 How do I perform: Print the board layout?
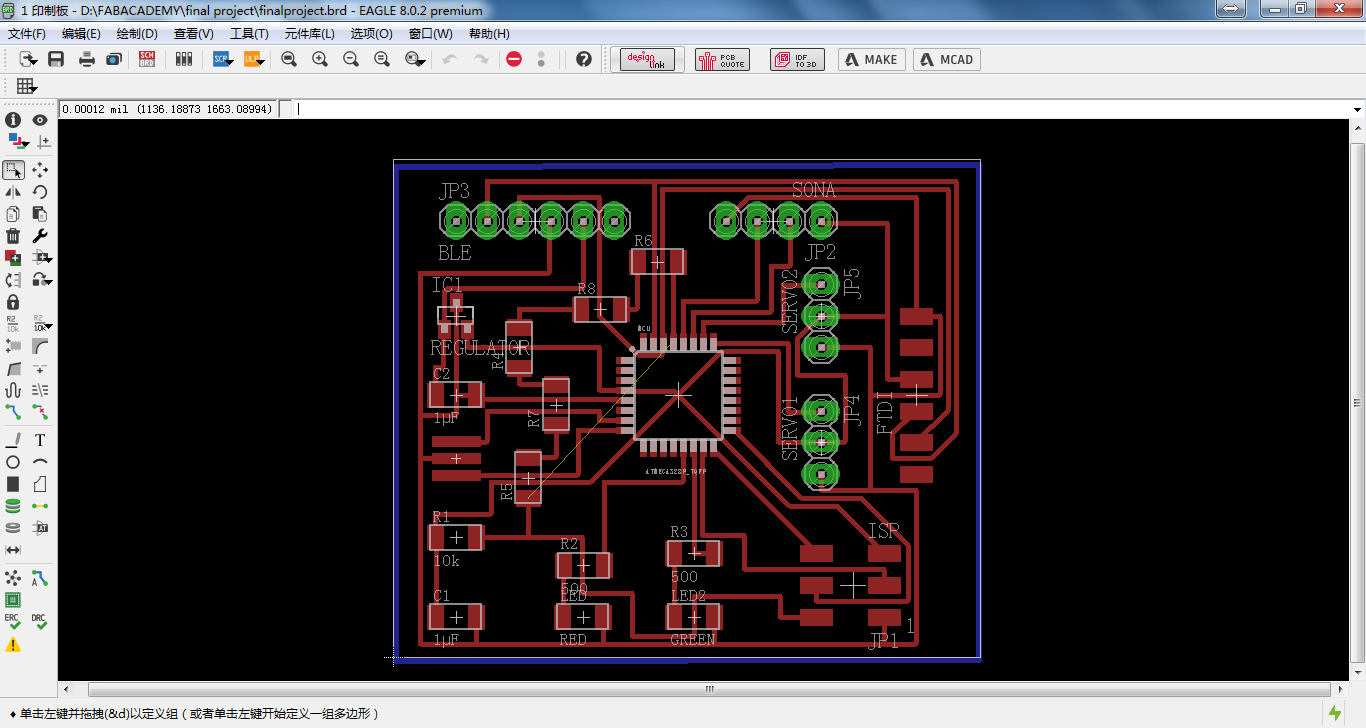click(87, 60)
